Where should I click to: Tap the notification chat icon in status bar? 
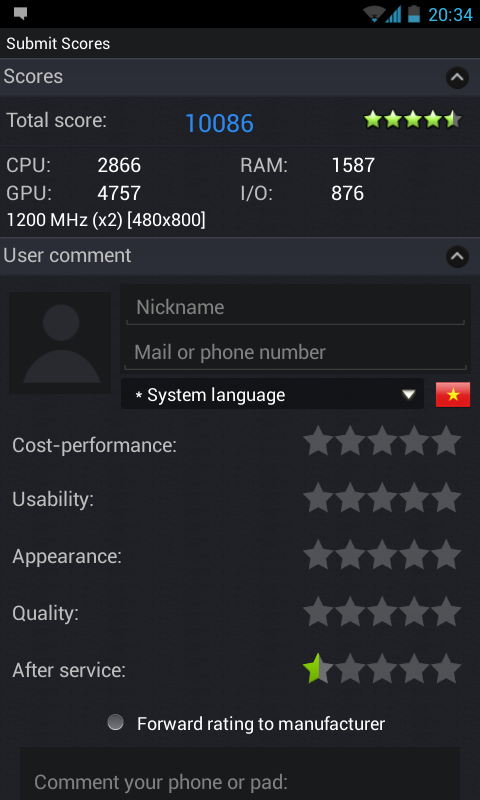(x=20, y=14)
